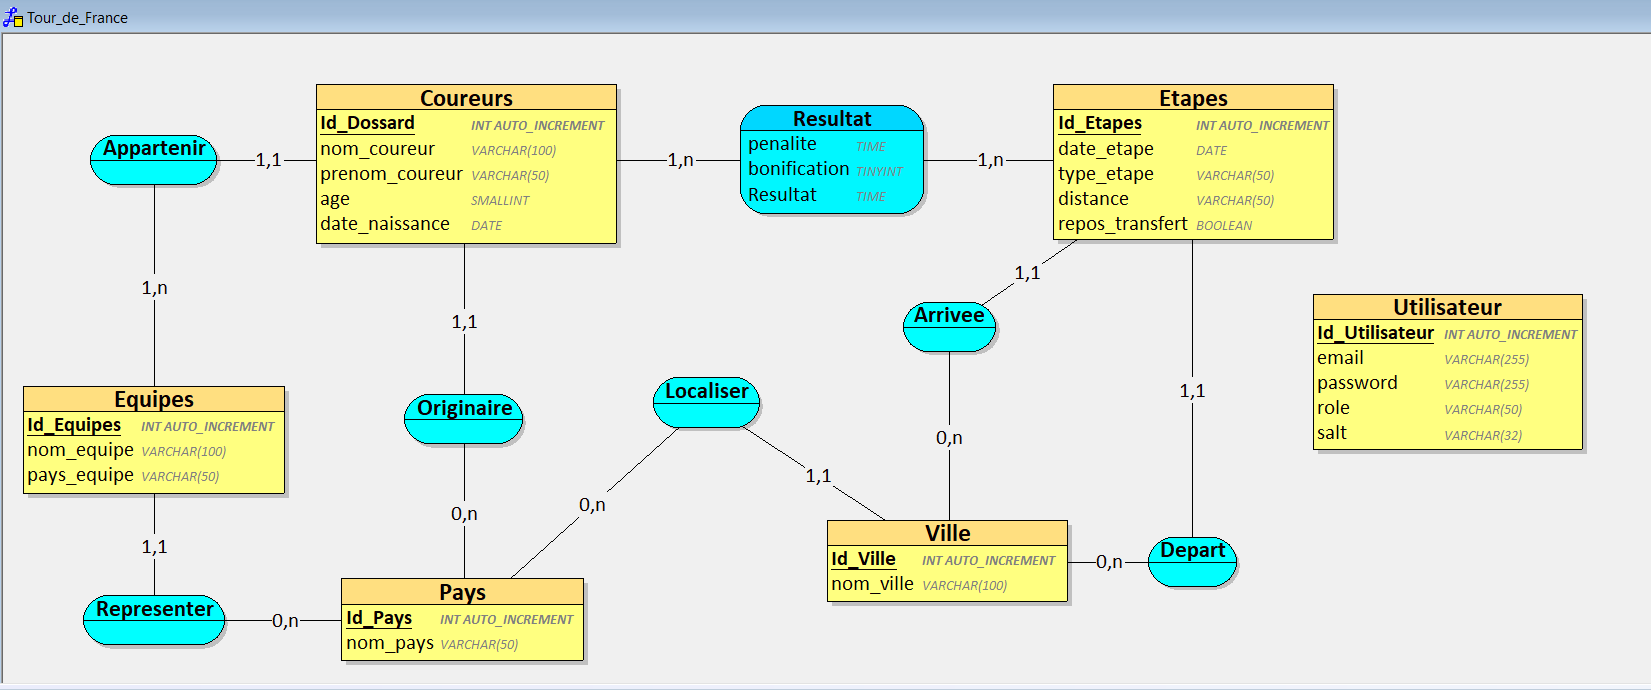Click the Equipes entity title
This screenshot has height=690, width=1651.
154,399
